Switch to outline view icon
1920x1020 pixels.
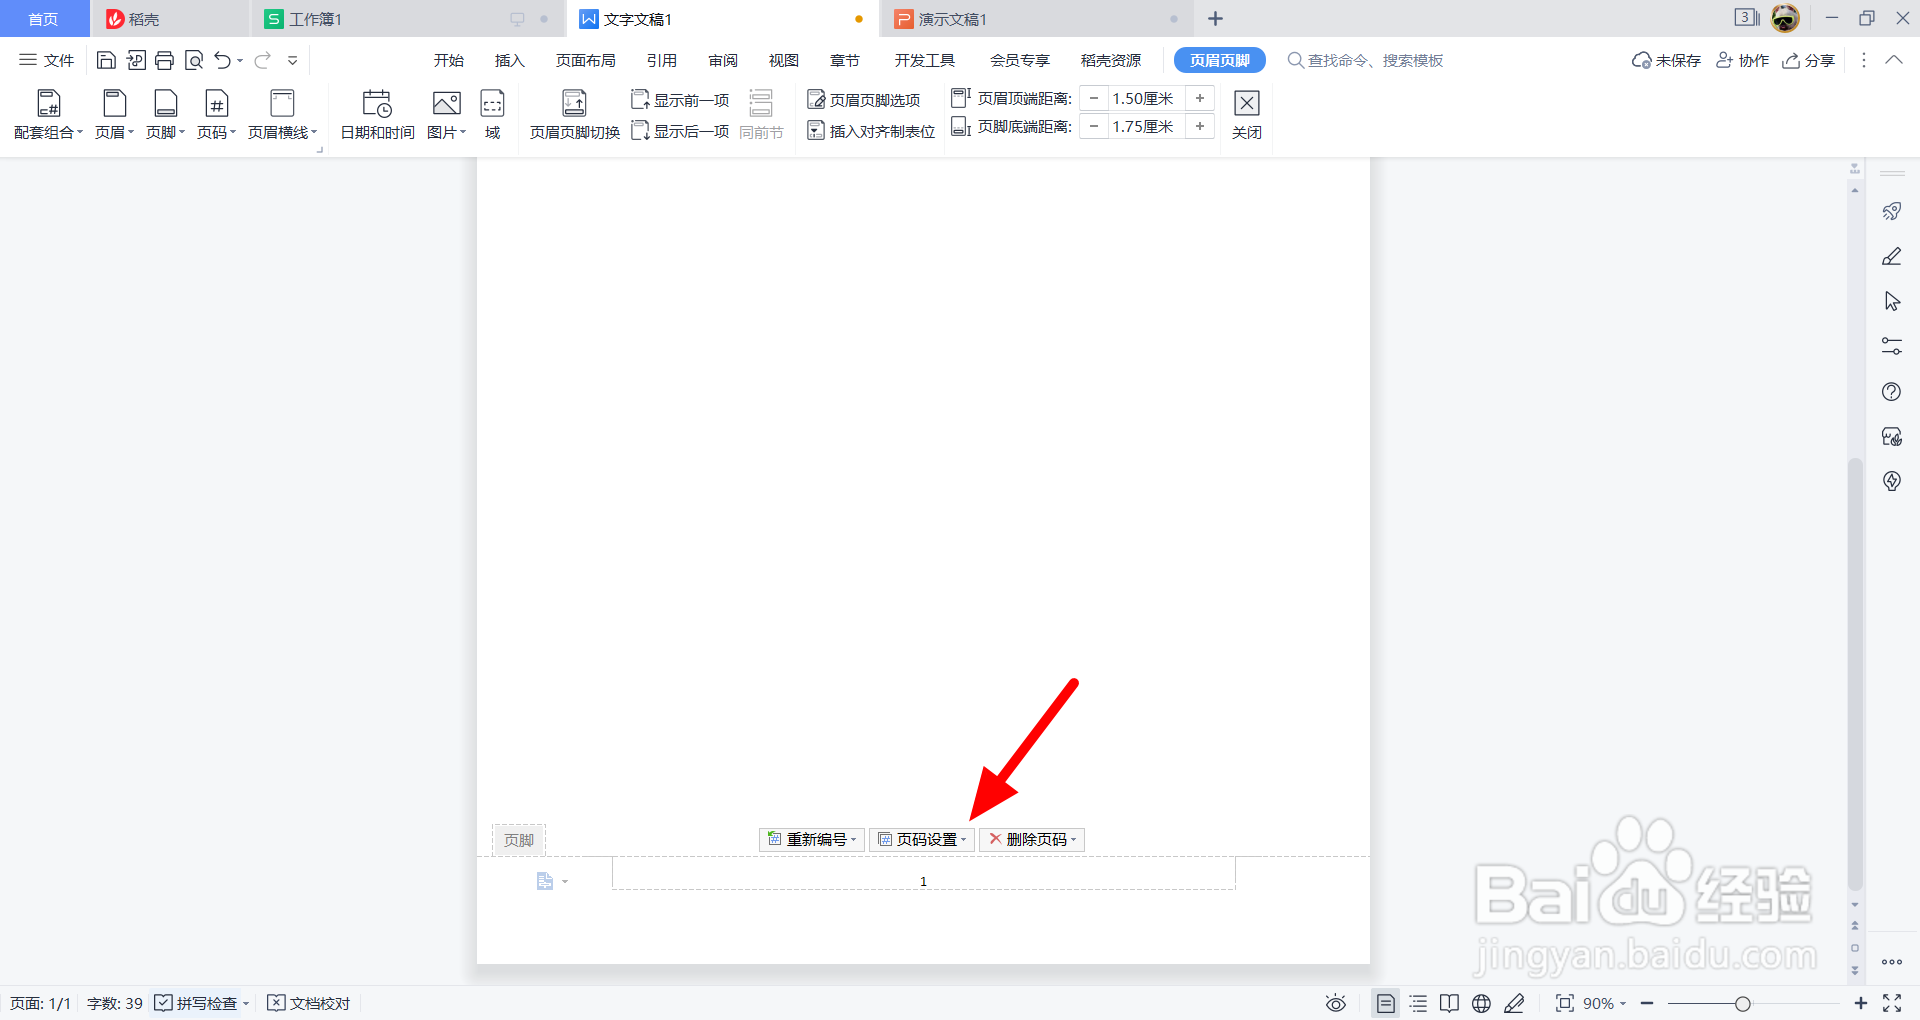(1418, 1003)
